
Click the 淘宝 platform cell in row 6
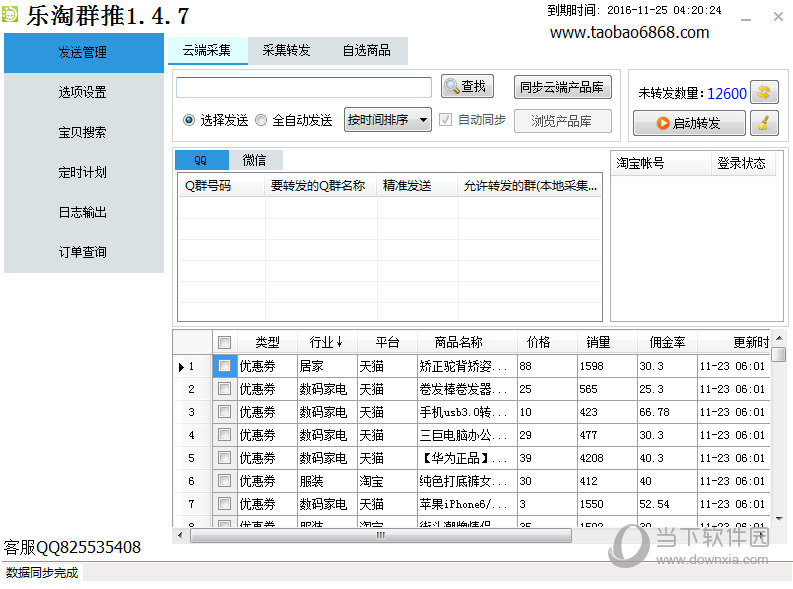pyautogui.click(x=387, y=481)
